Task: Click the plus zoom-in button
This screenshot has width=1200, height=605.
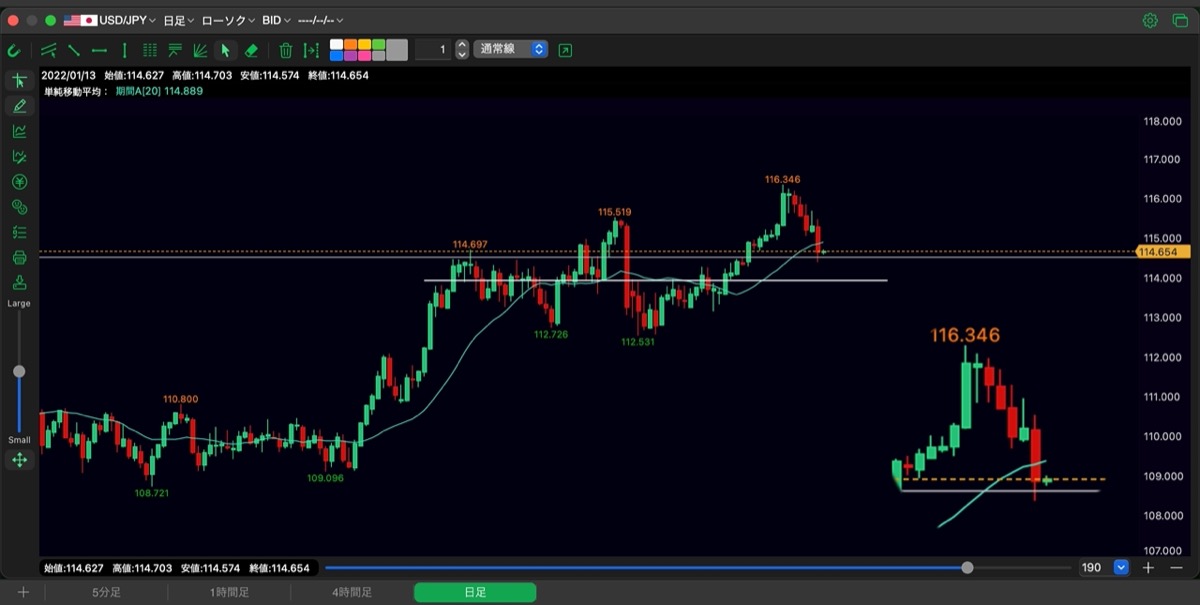Action: 1148,568
